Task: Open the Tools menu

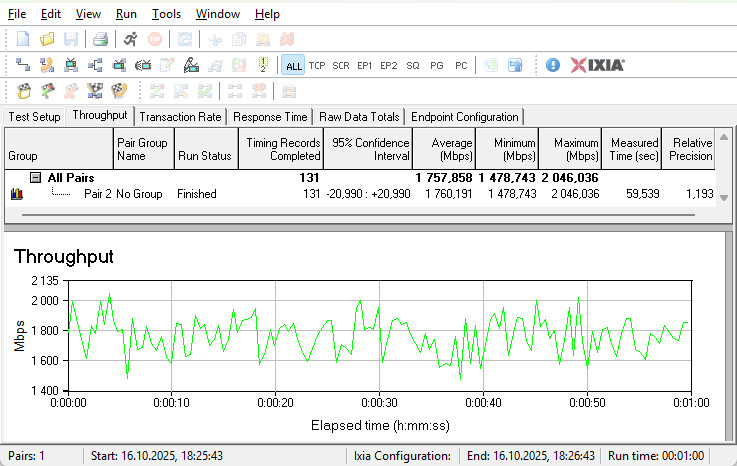Action: coord(166,14)
